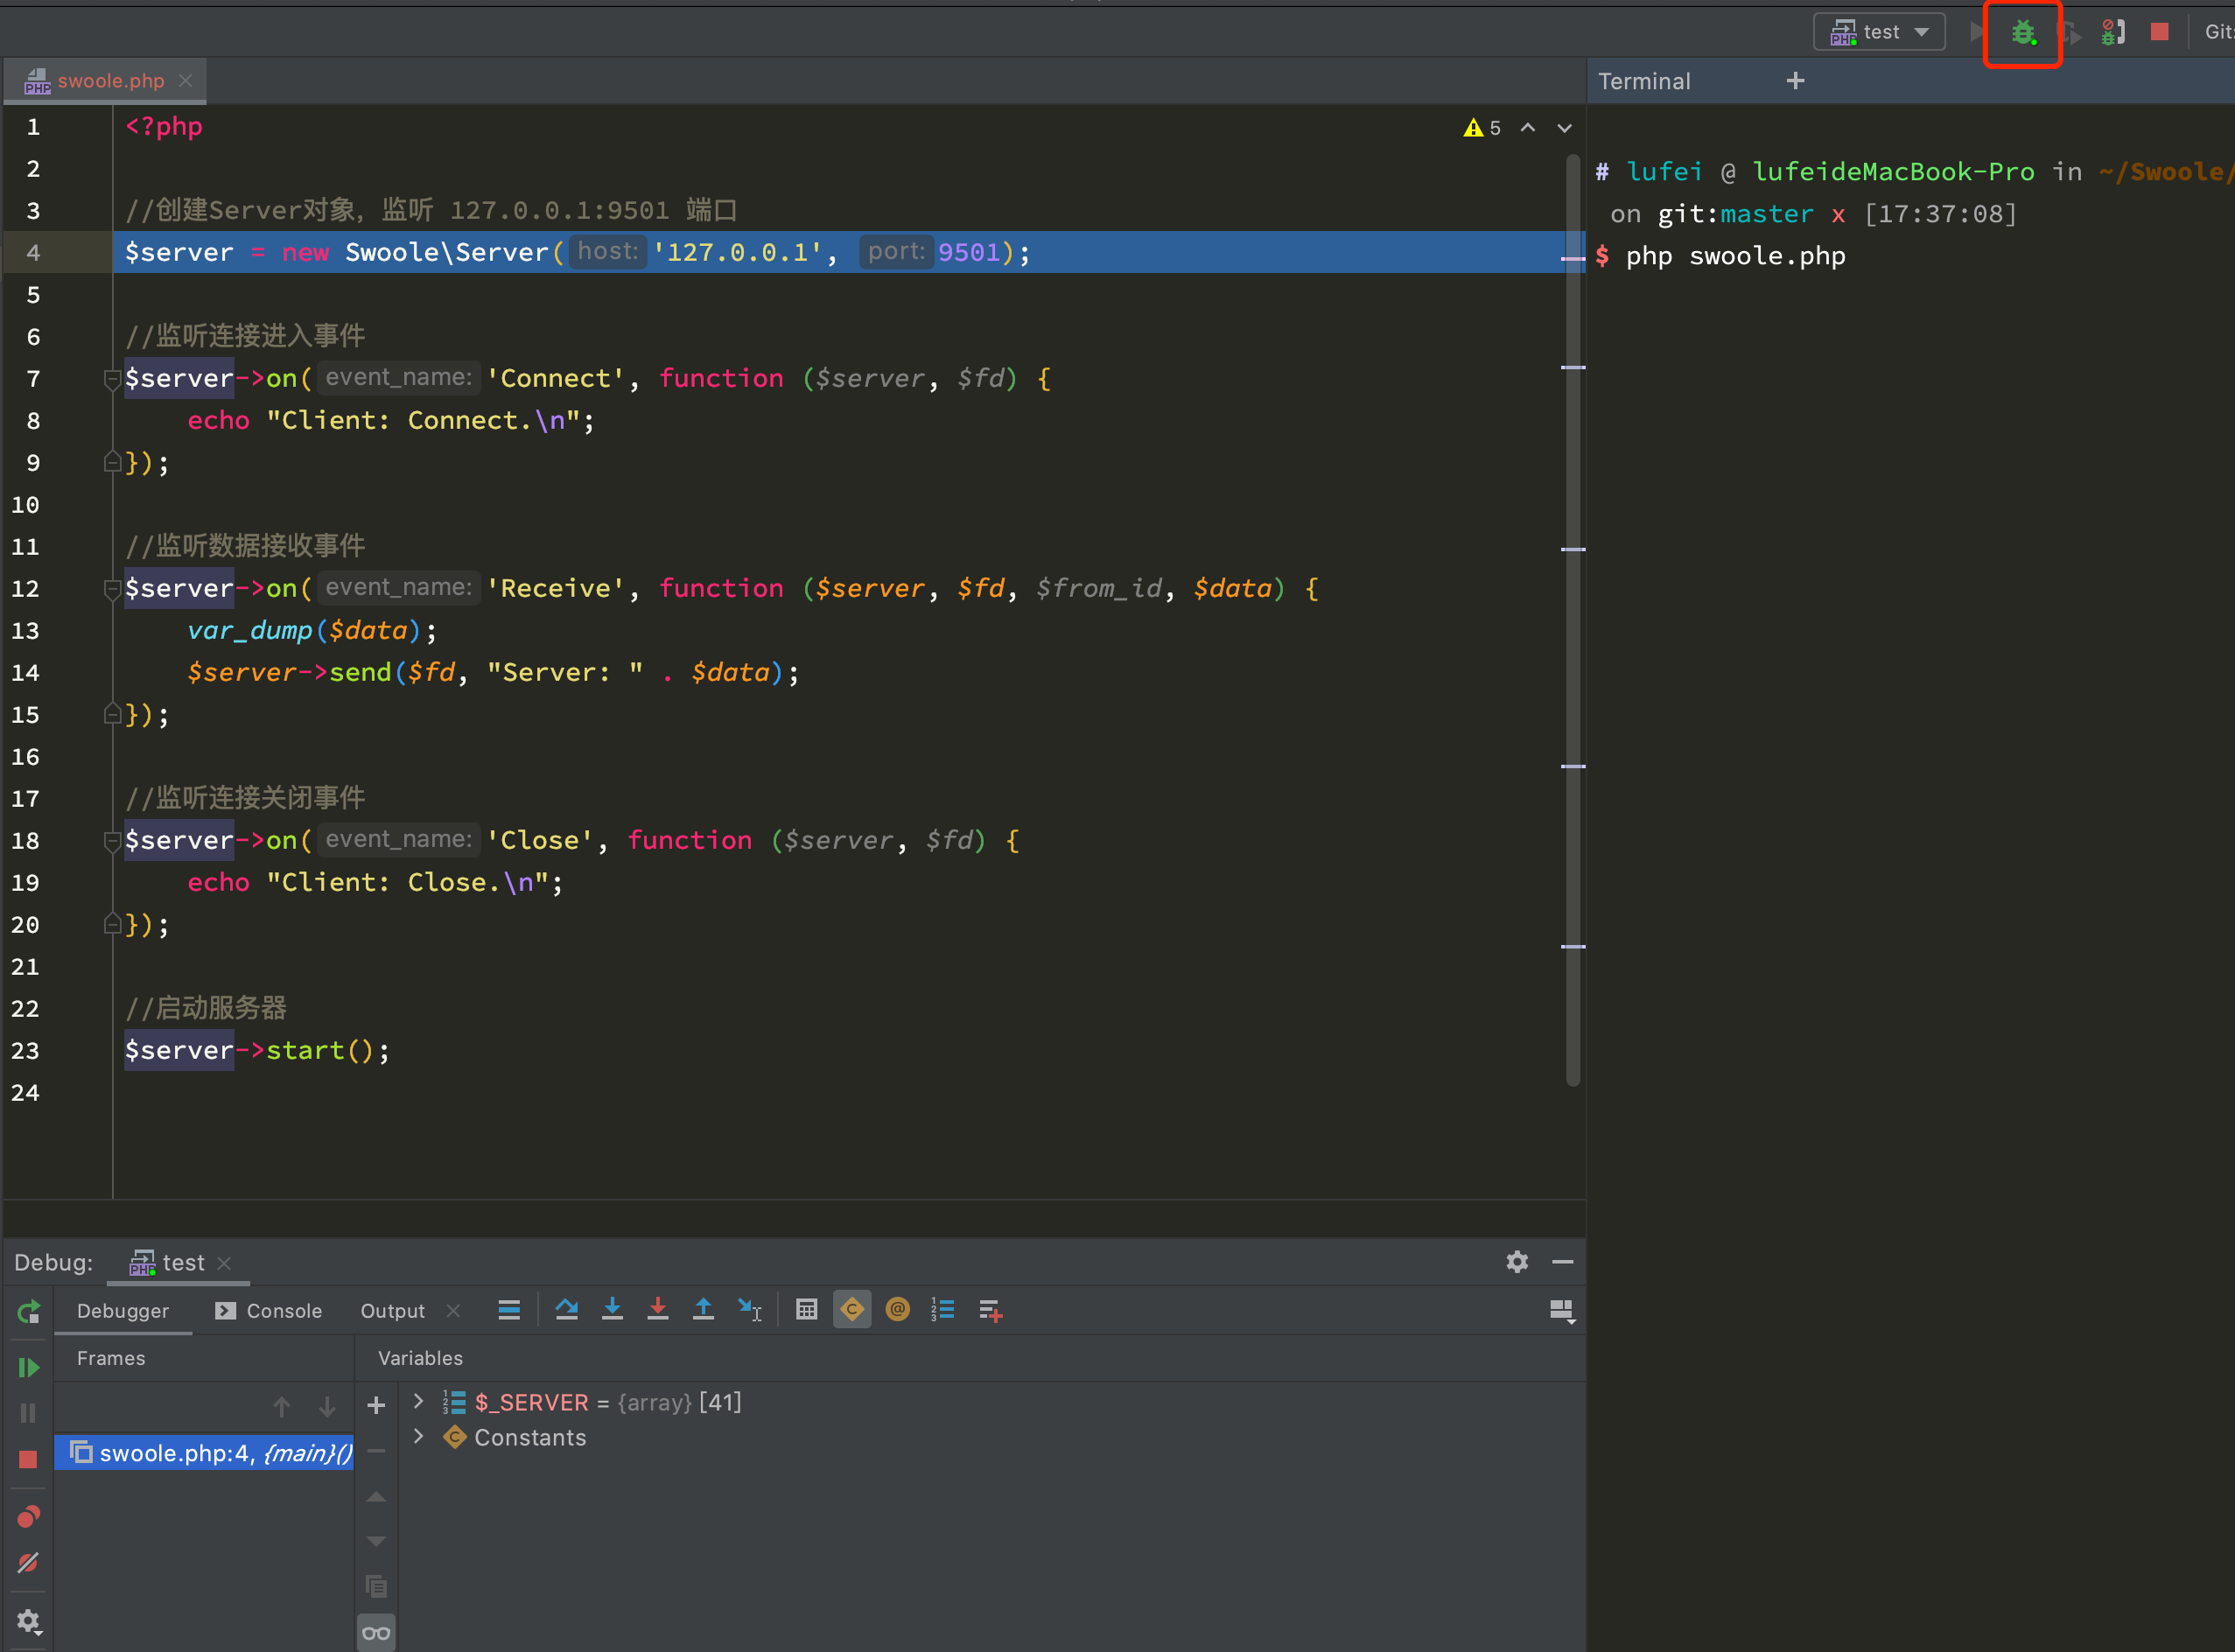Screen dimensions: 2235x1652
Task: Open the test run configuration dropdown
Action: (1879, 32)
